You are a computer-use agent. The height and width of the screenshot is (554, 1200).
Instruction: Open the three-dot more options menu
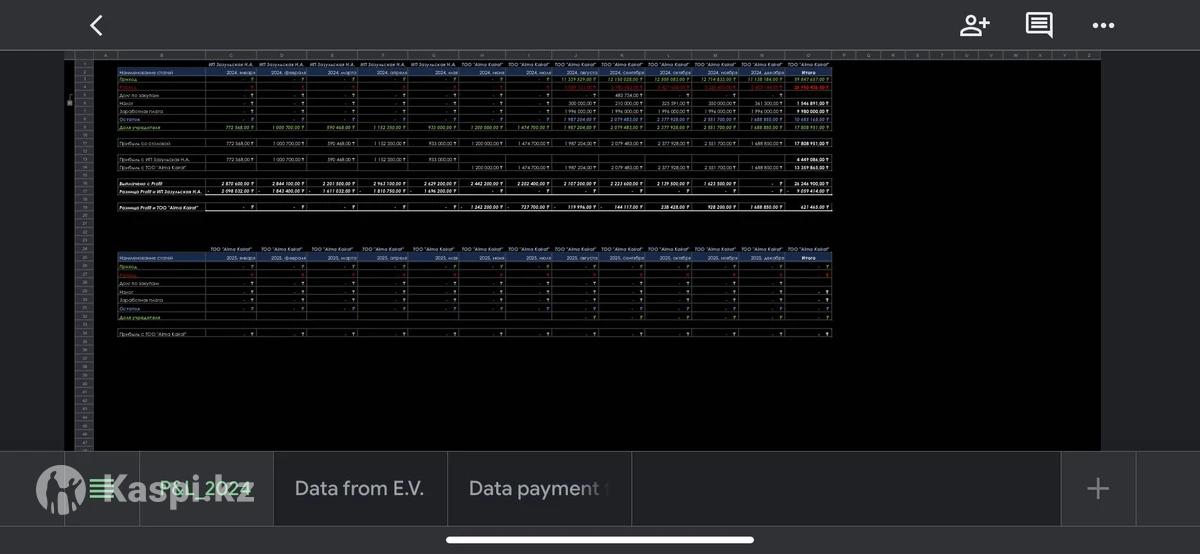click(1103, 26)
